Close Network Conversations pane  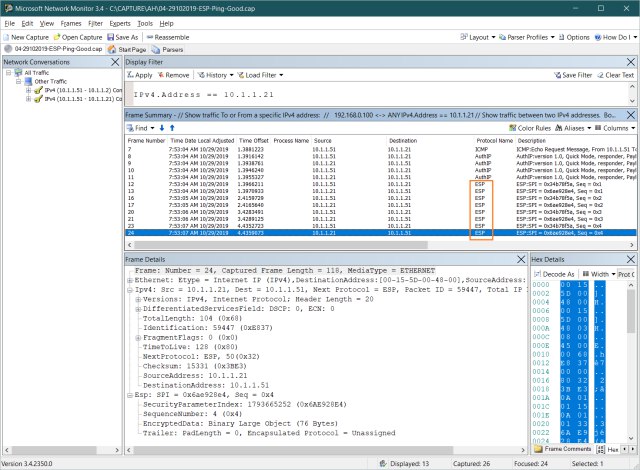click(116, 62)
